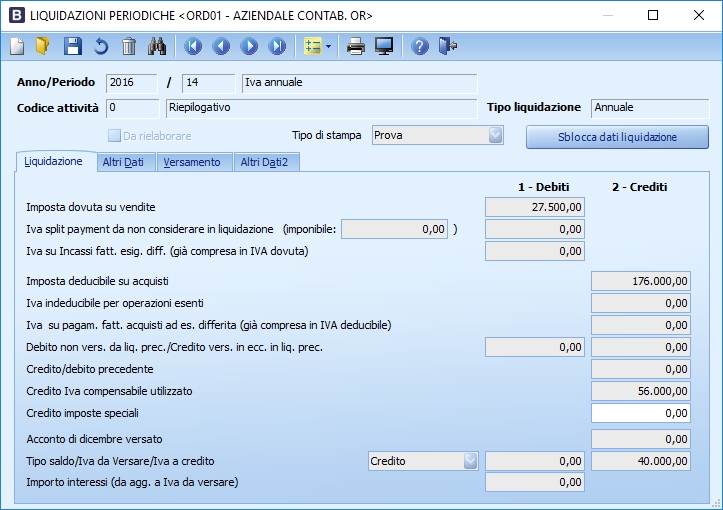The height and width of the screenshot is (510, 723).
Task: Click the Credito imposte speciali field
Action: coord(640,412)
